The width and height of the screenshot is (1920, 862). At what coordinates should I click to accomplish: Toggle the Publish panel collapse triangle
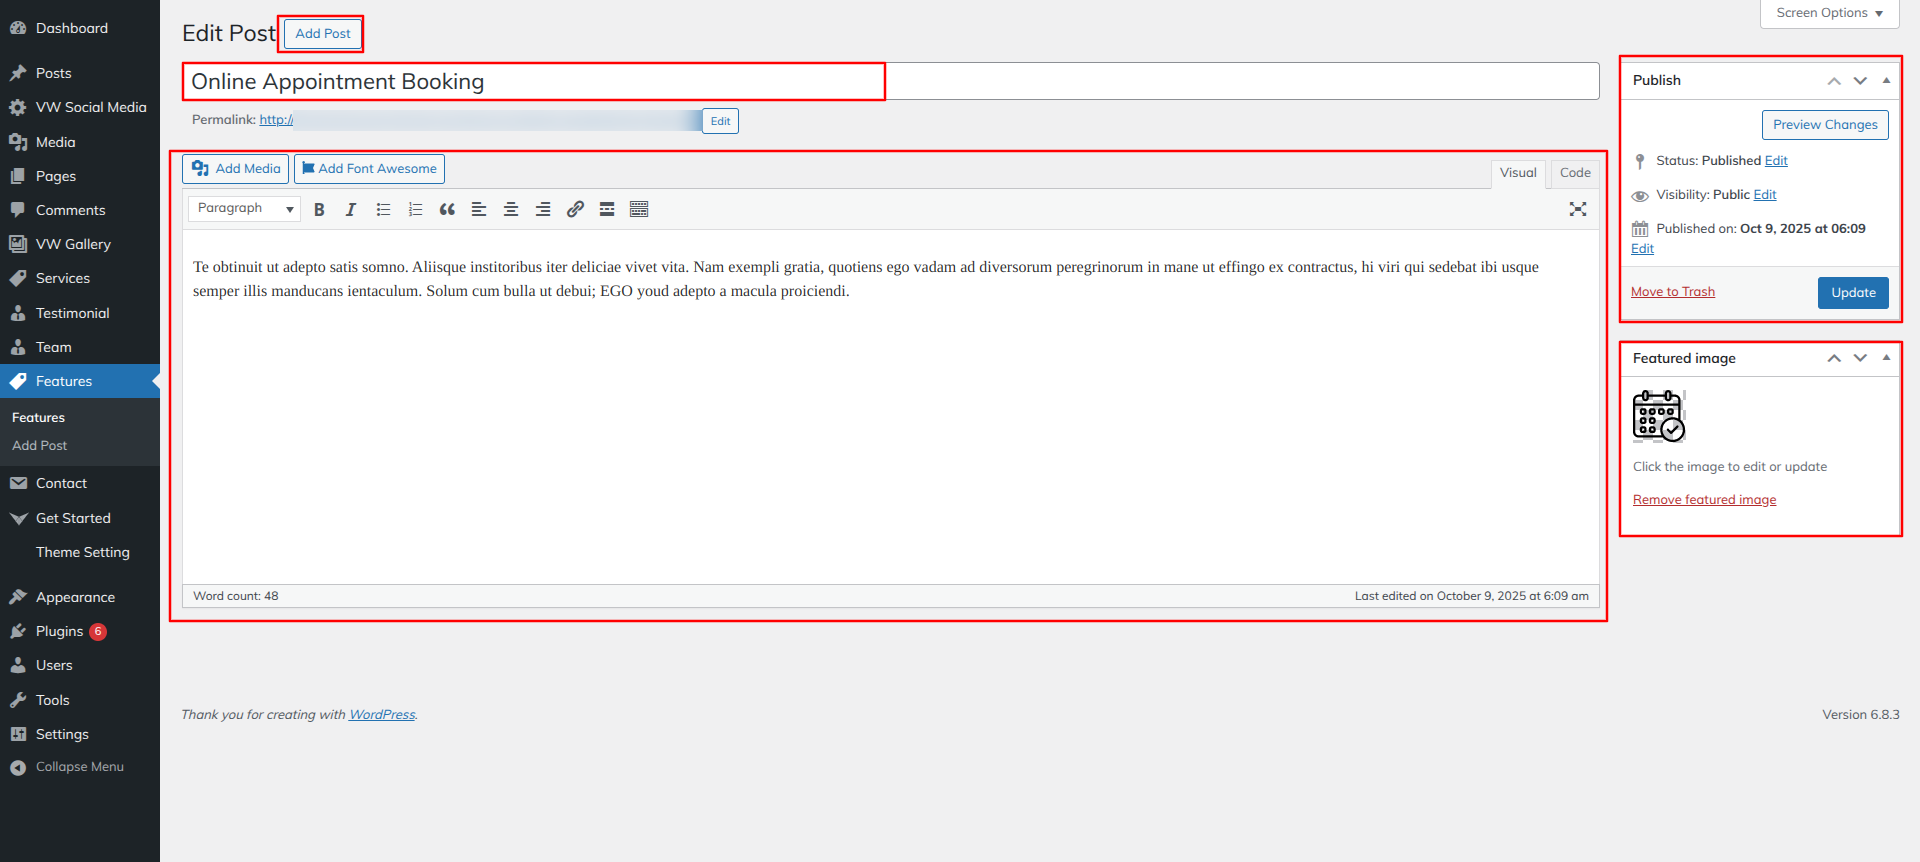[x=1886, y=80]
